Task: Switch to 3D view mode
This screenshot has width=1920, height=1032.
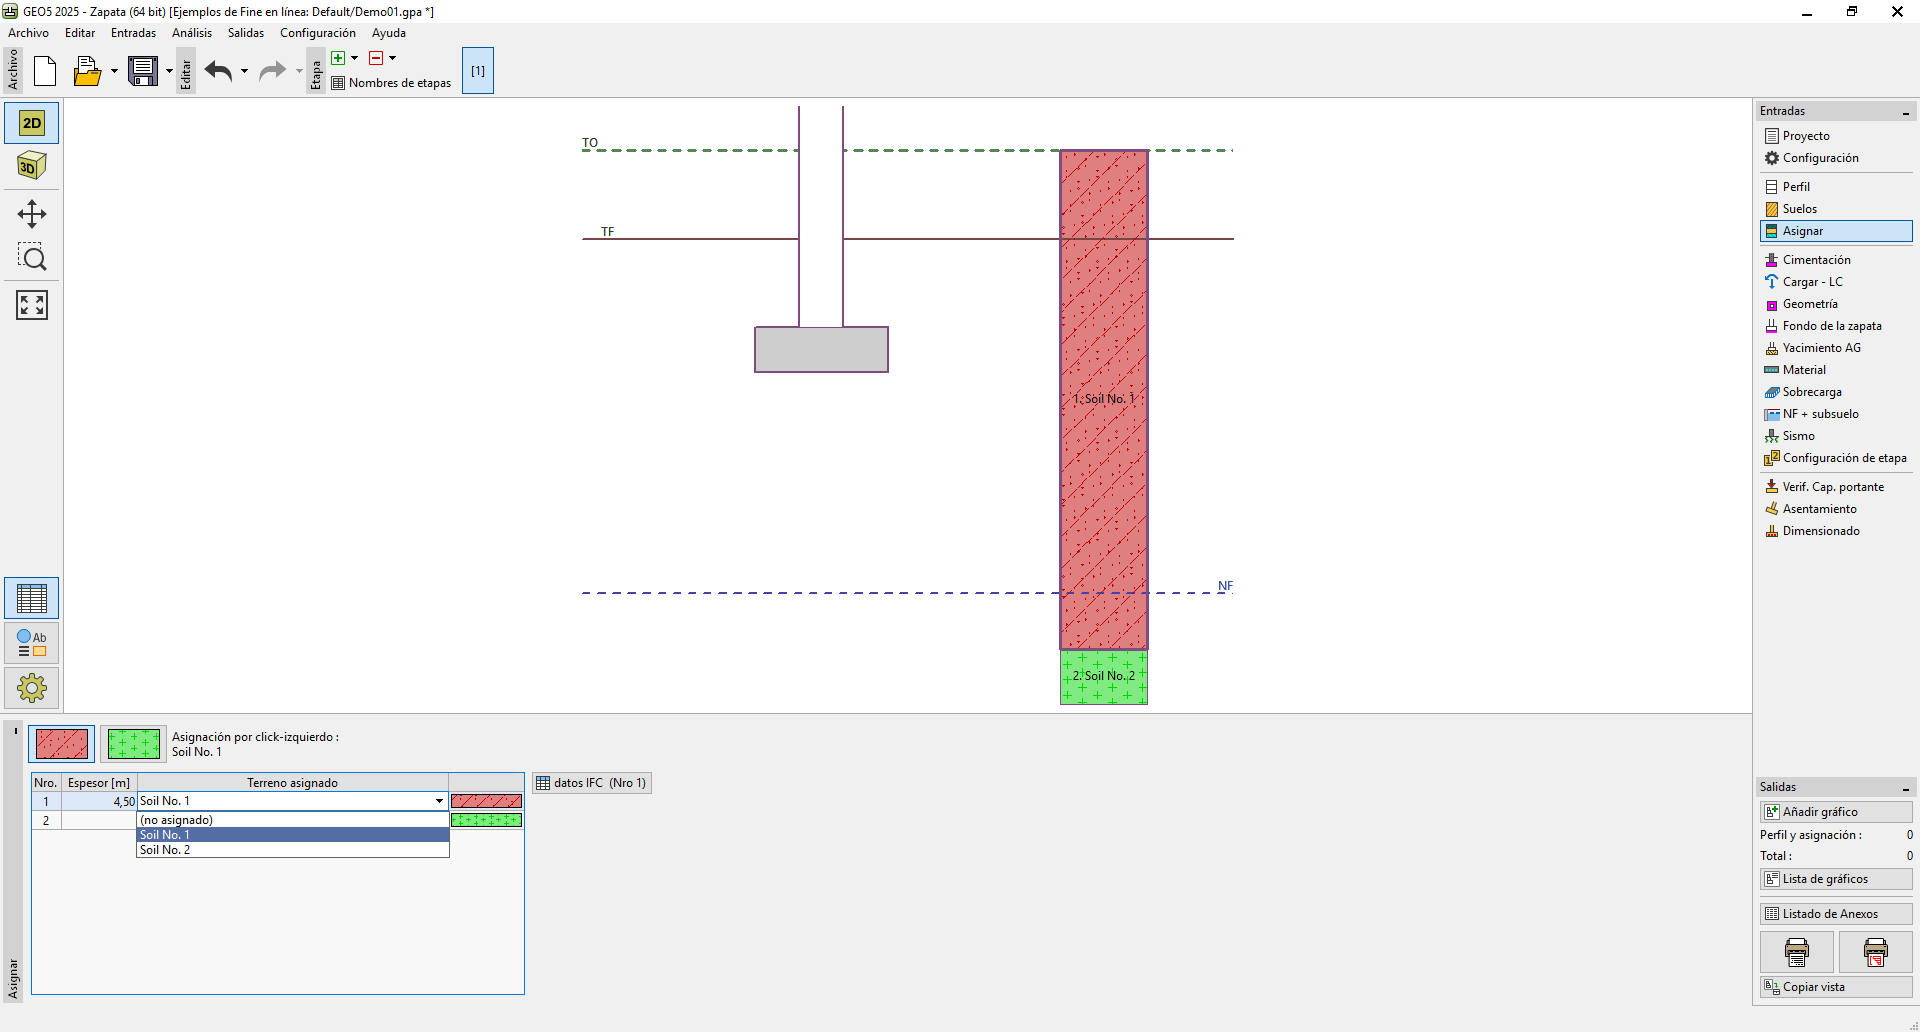Action: [32, 166]
